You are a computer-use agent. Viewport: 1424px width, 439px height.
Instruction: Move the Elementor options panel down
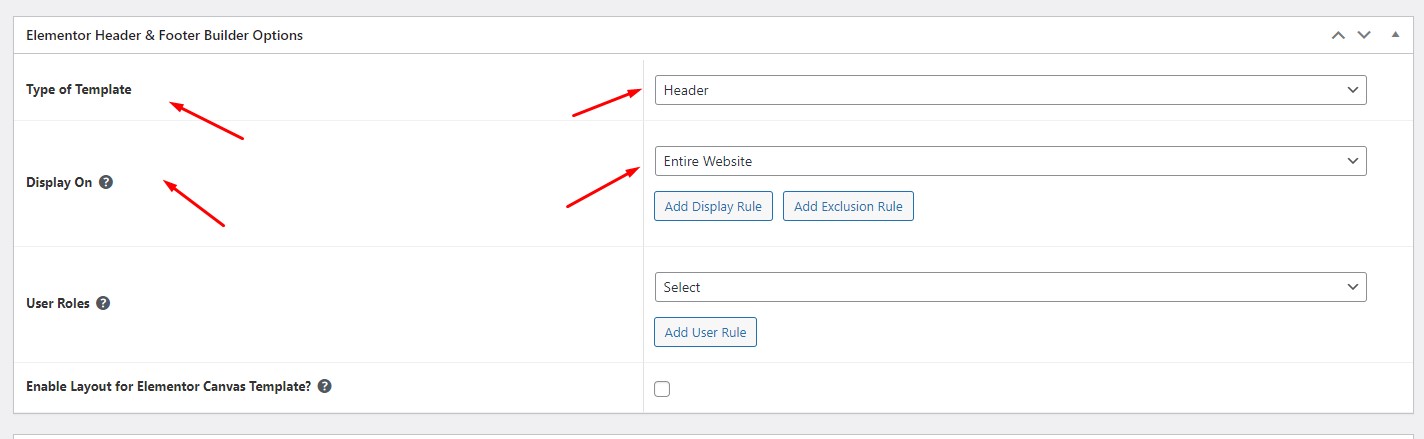[x=1364, y=35]
